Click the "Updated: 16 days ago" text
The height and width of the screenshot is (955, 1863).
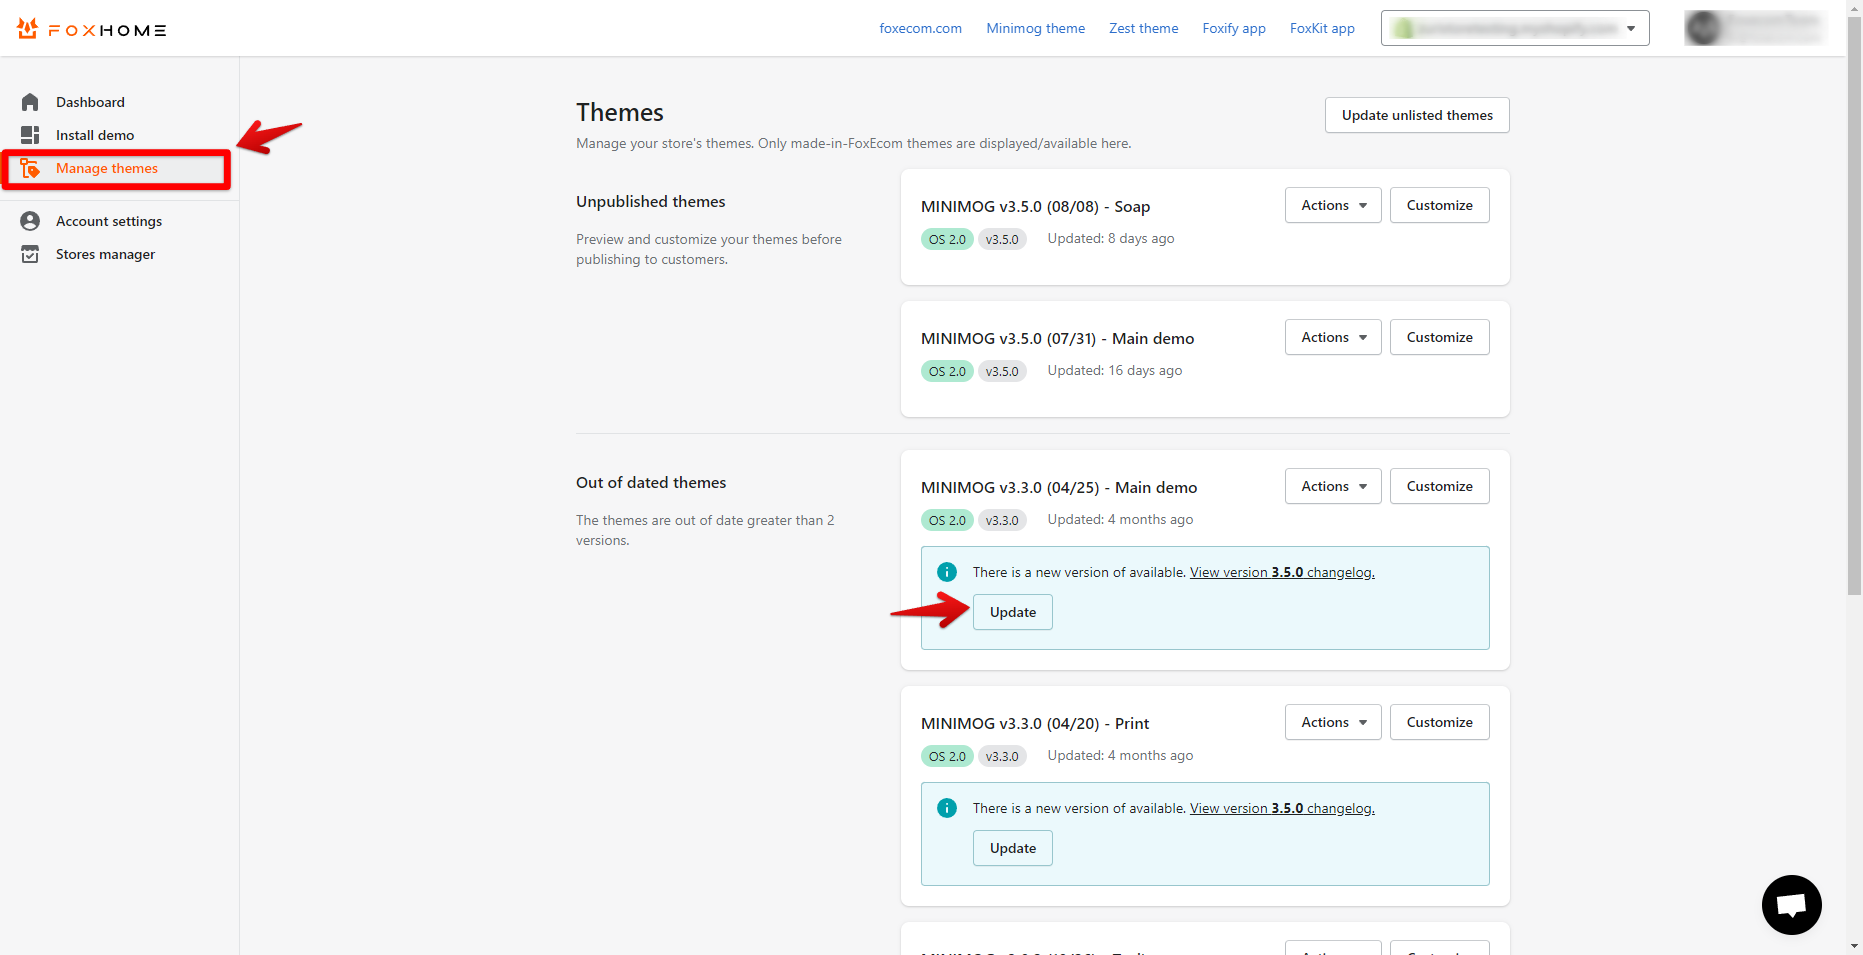[1114, 370]
